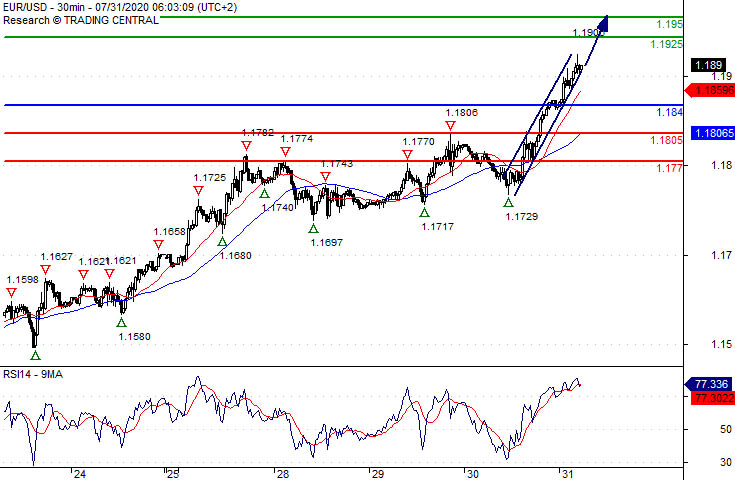This screenshot has height=480, width=735.
Task: Click the red down-triangle beneath 1.1806
Action: coord(450,126)
